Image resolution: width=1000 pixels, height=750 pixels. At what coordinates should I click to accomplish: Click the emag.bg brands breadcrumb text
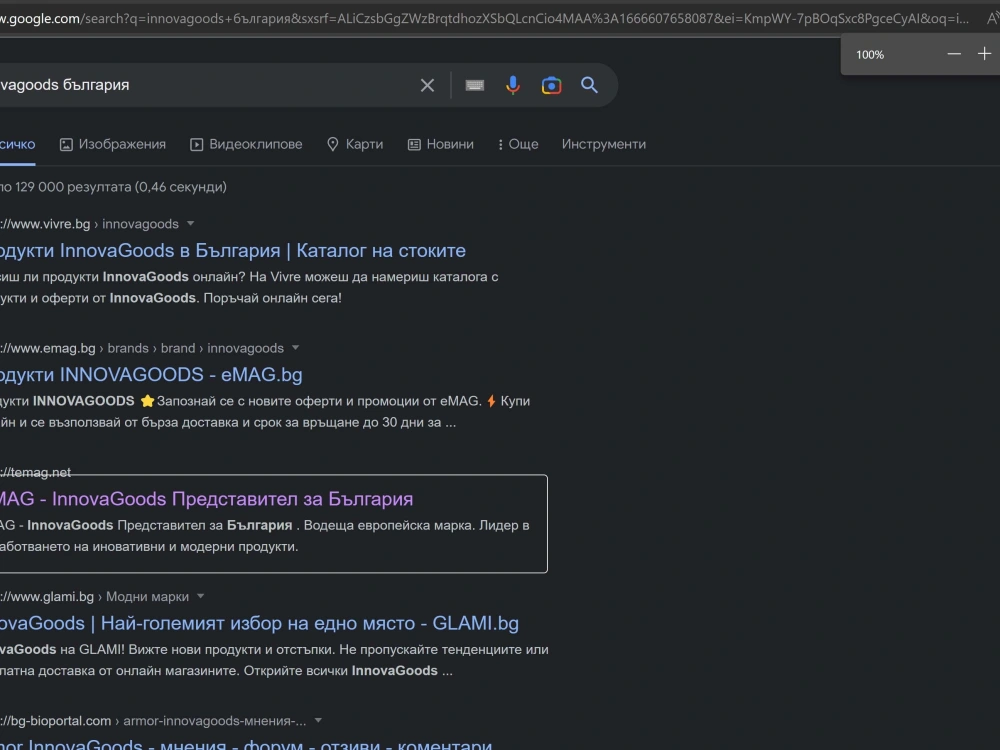(x=142, y=348)
